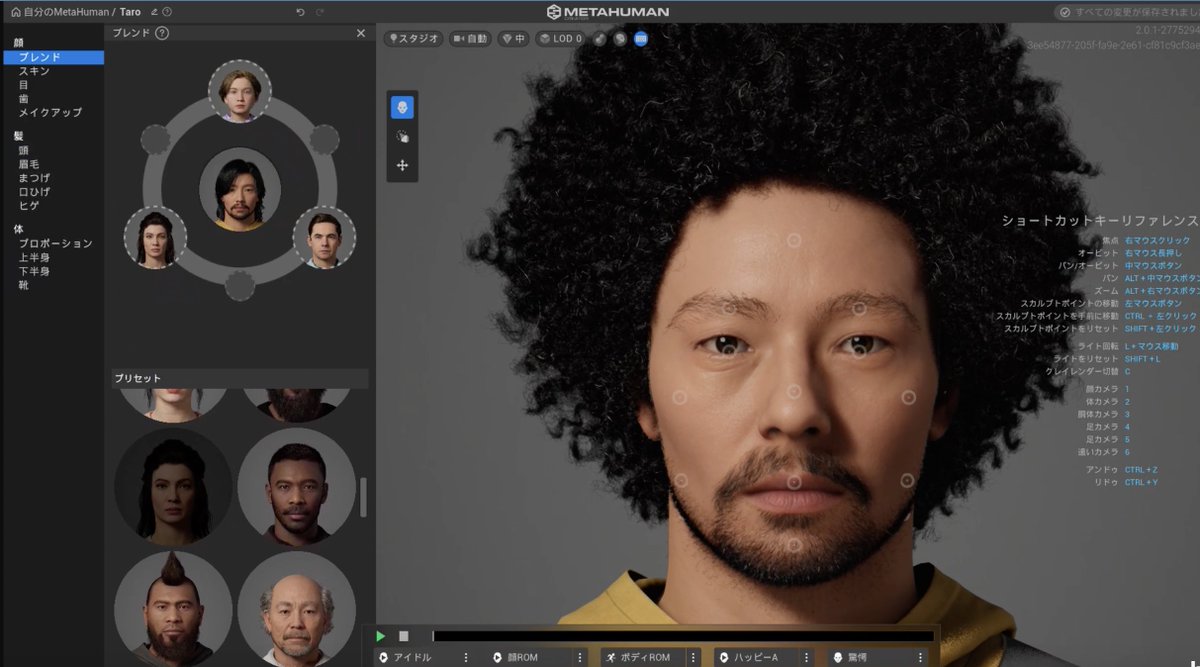1200x667 pixels.
Task: Select the sculpt tool in viewport
Action: pos(402,107)
